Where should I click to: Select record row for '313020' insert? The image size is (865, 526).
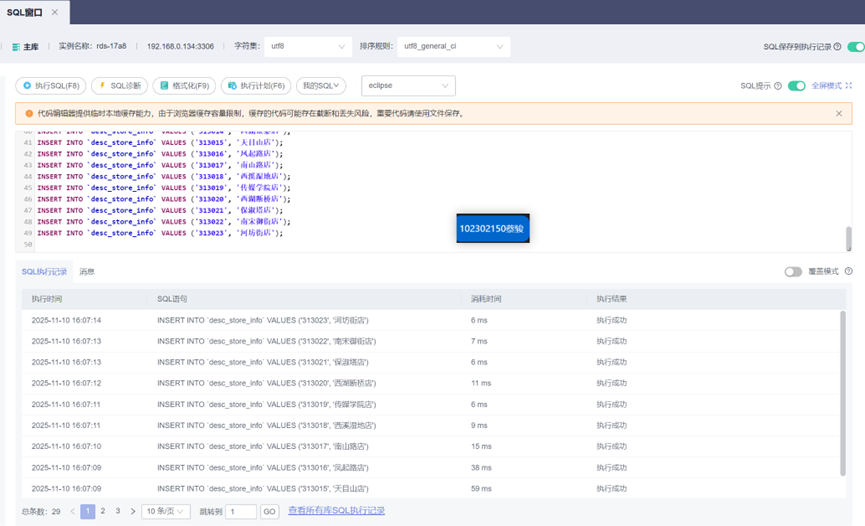(430, 383)
